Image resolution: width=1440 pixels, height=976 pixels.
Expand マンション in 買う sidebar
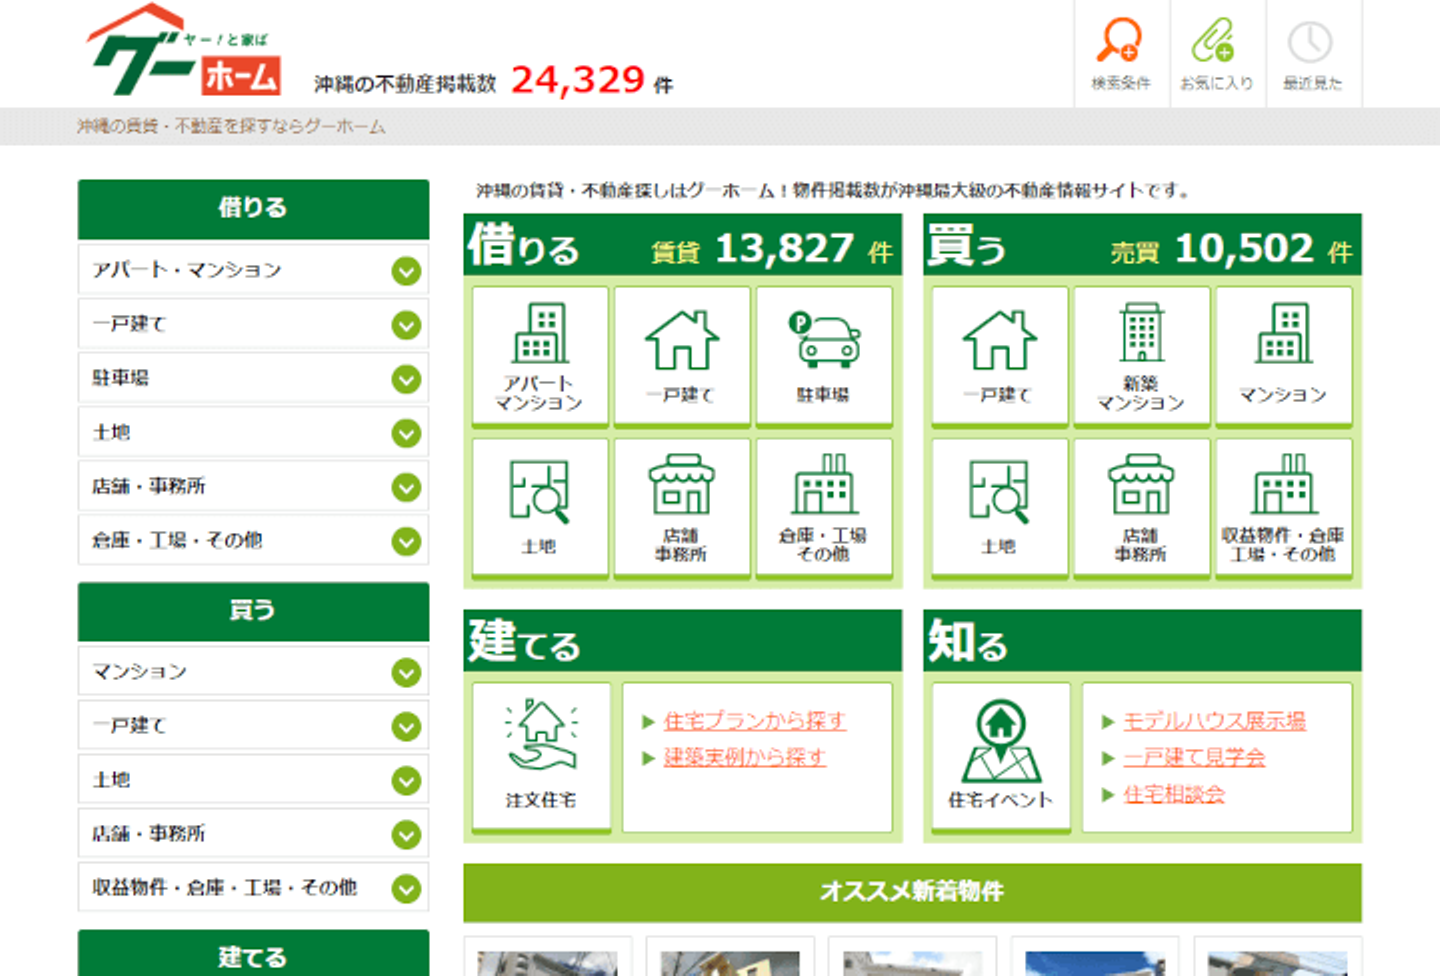(x=253, y=671)
